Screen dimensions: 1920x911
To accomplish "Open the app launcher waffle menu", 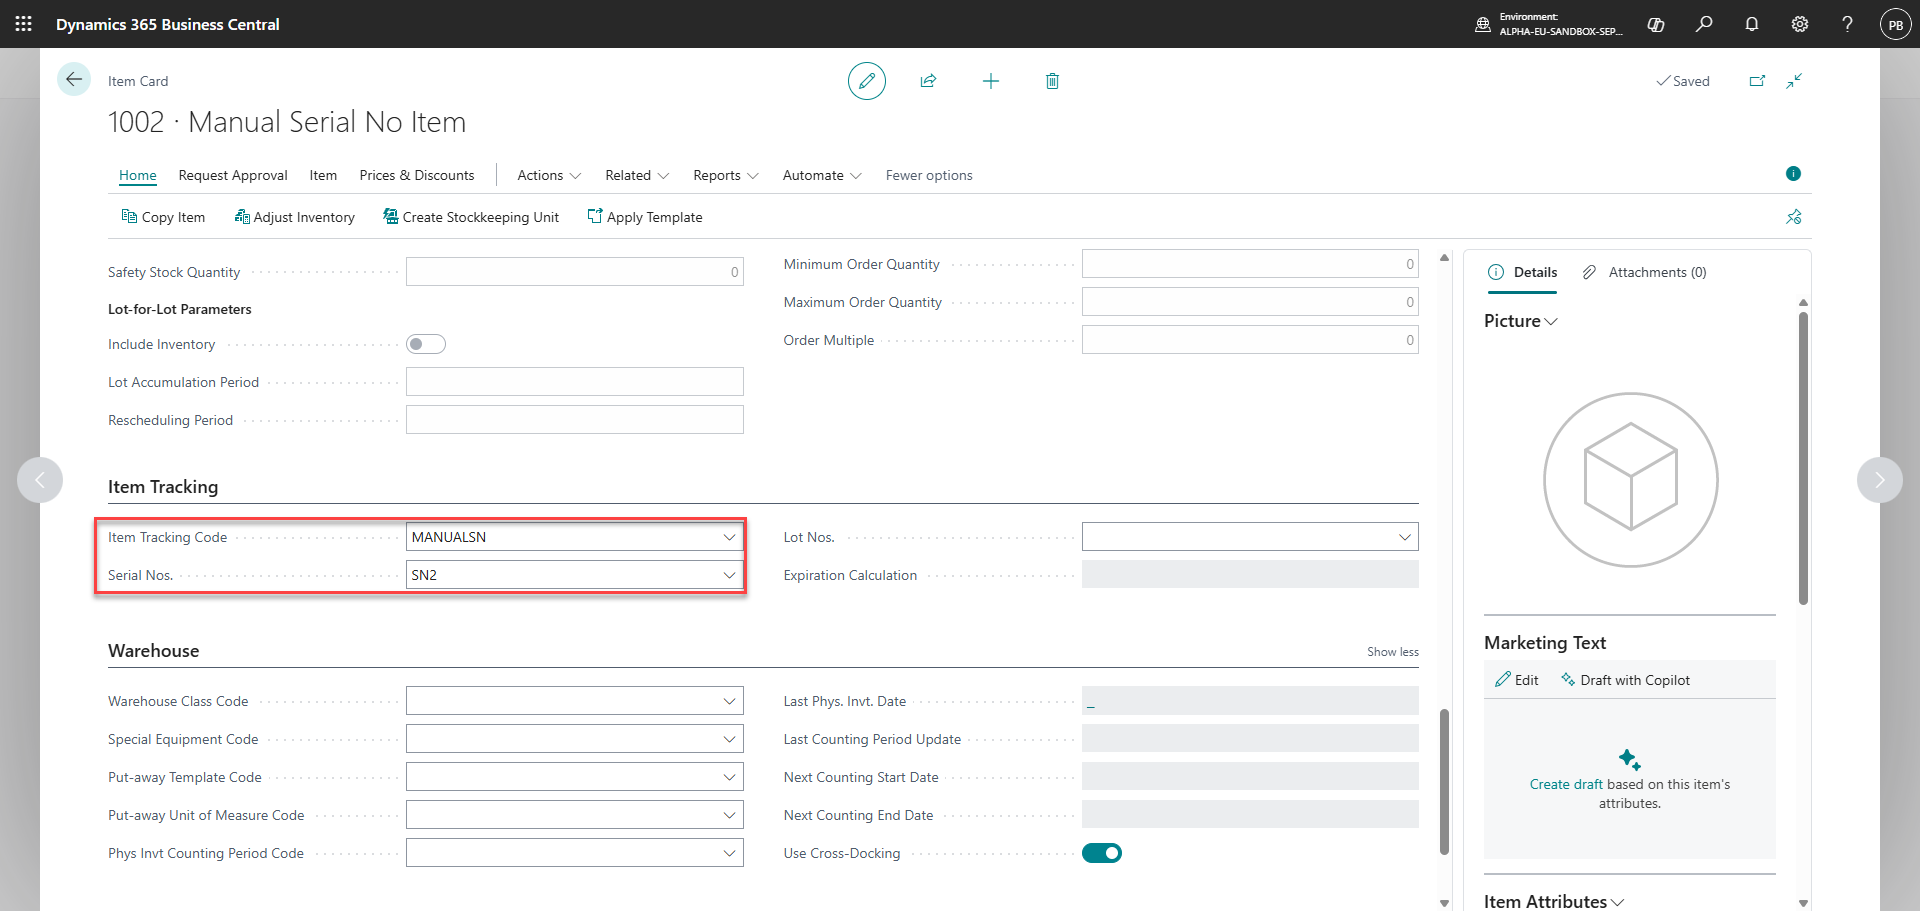I will 24,24.
